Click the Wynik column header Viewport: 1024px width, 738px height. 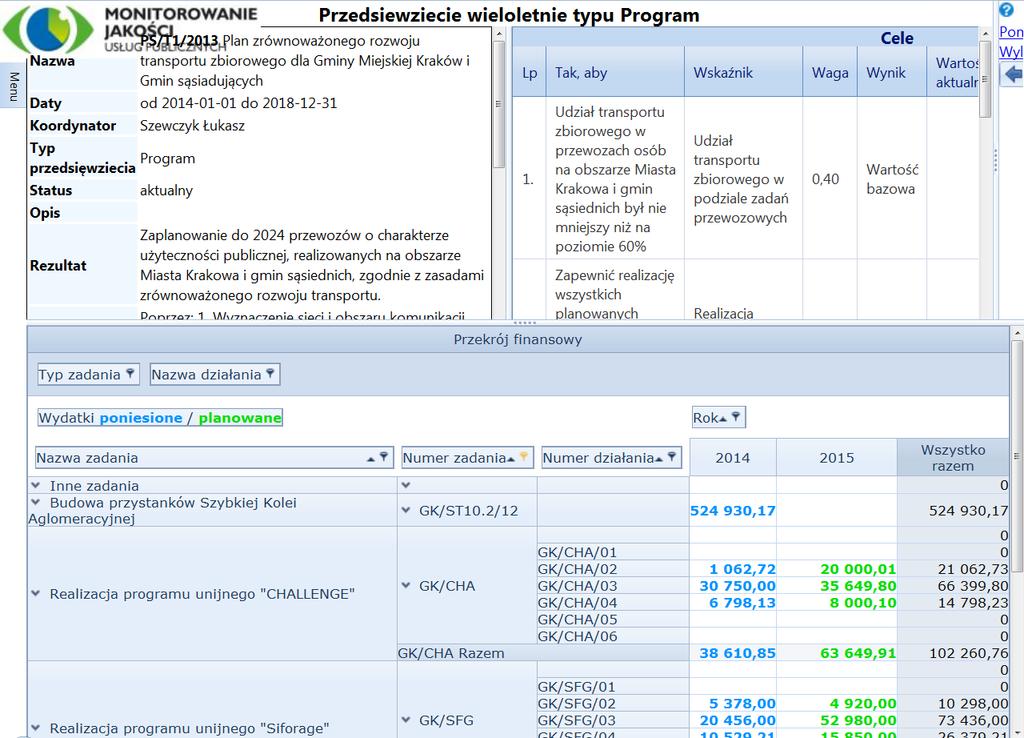point(891,72)
